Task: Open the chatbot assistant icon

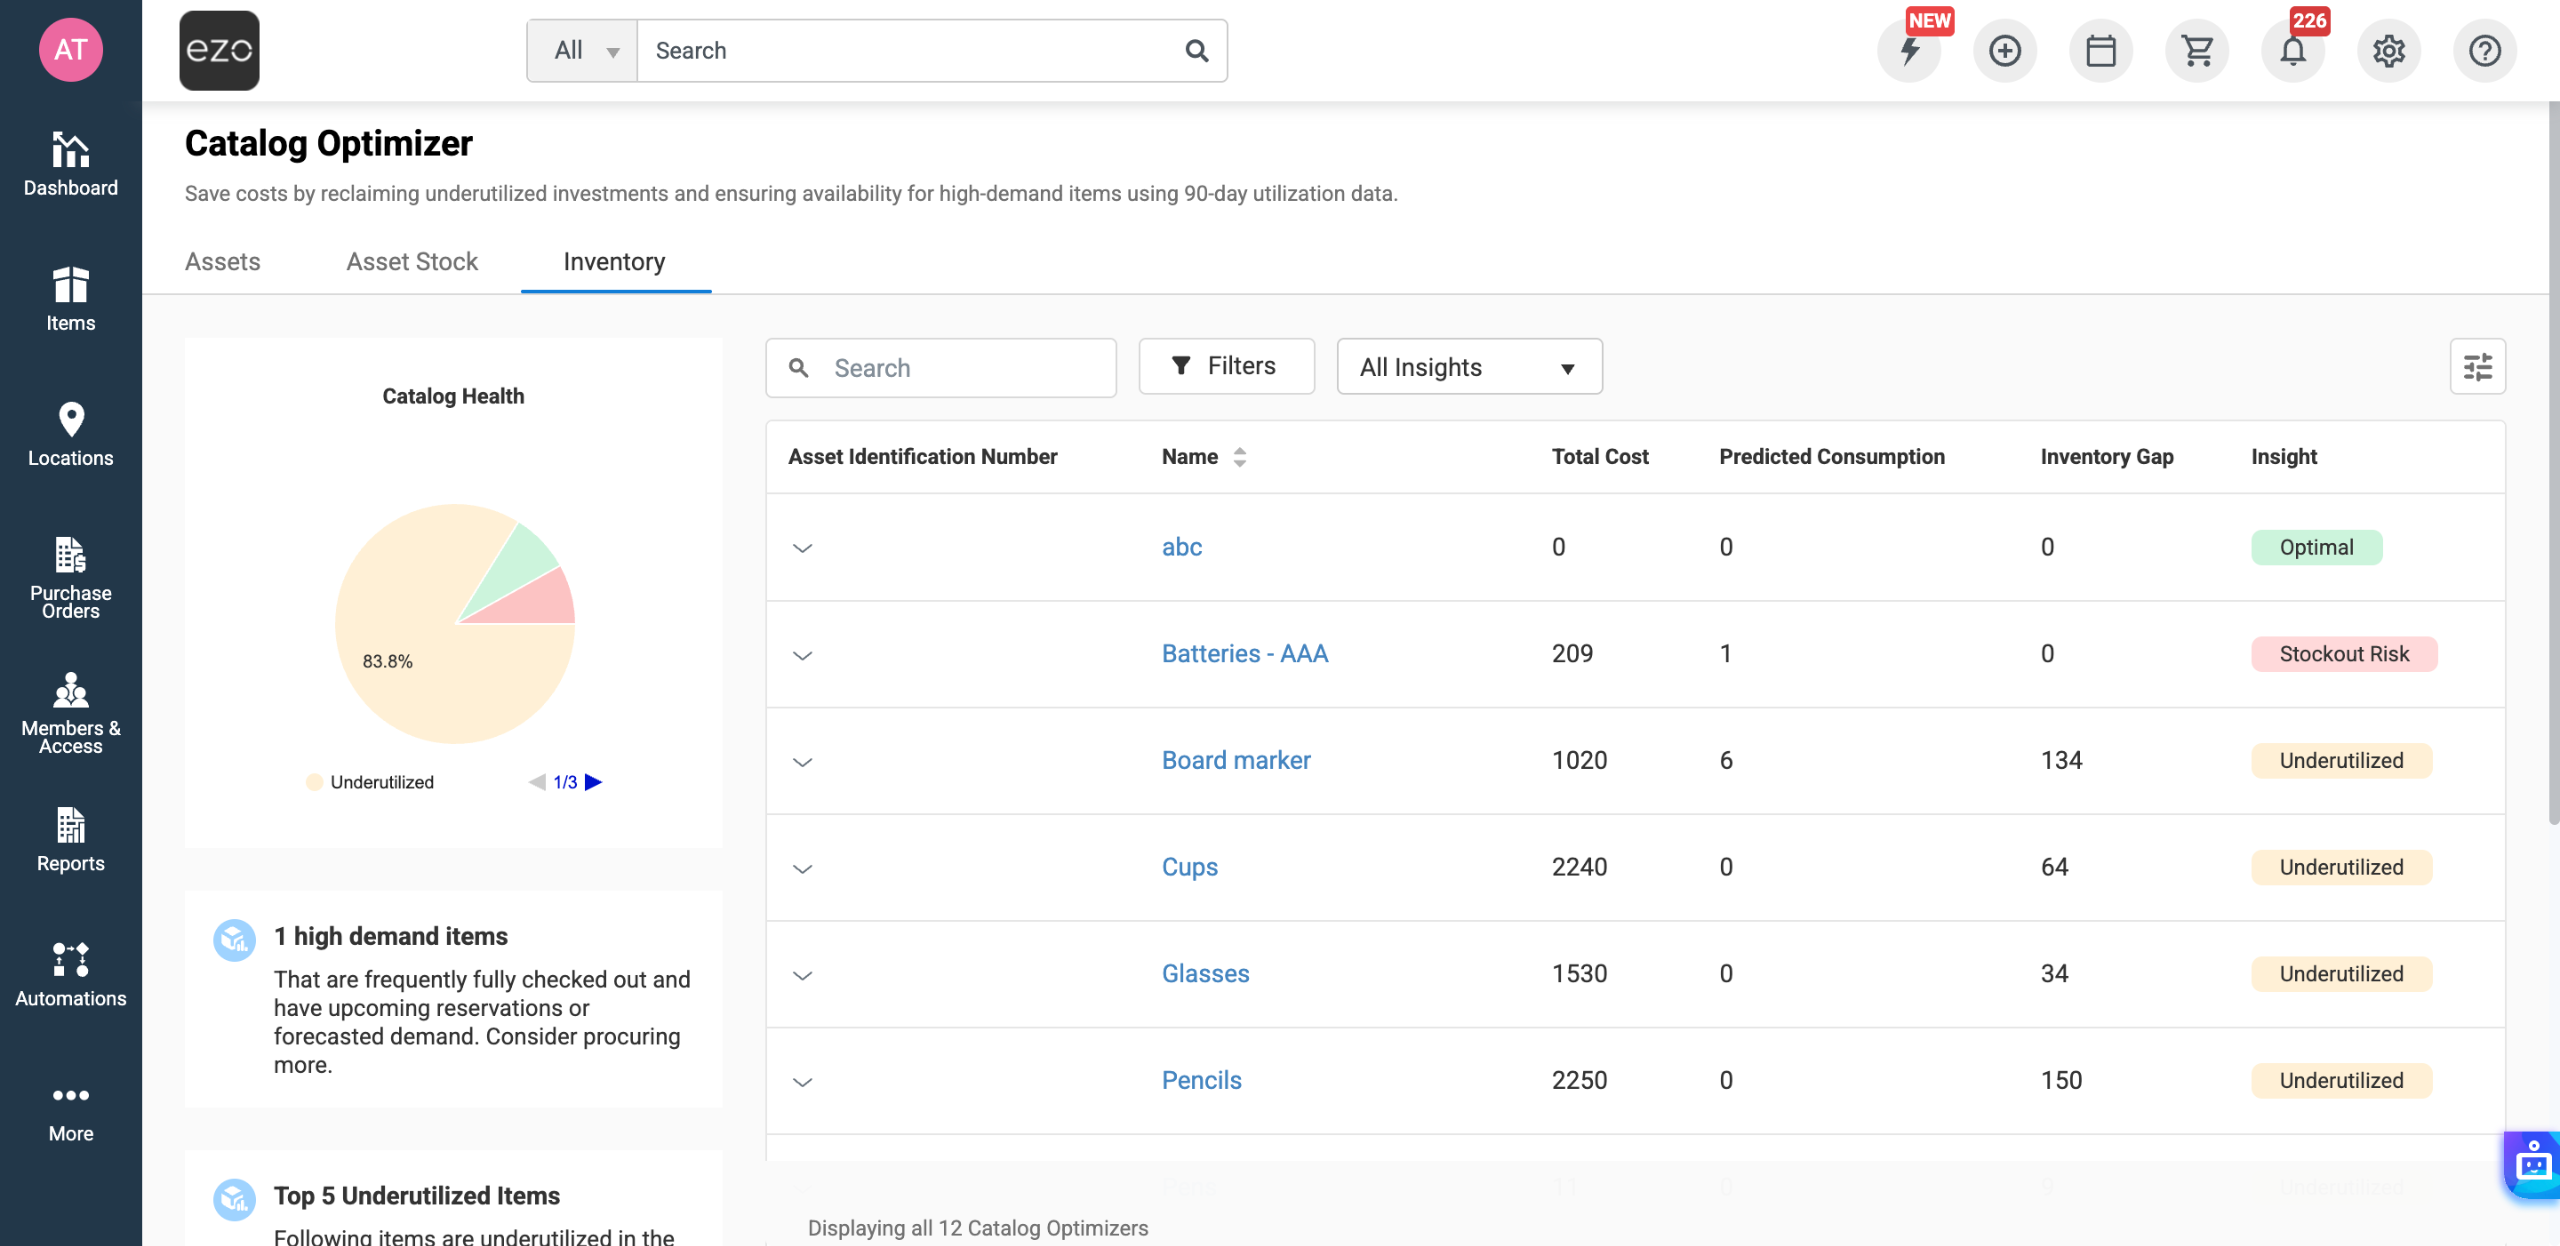Action: click(x=2533, y=1164)
